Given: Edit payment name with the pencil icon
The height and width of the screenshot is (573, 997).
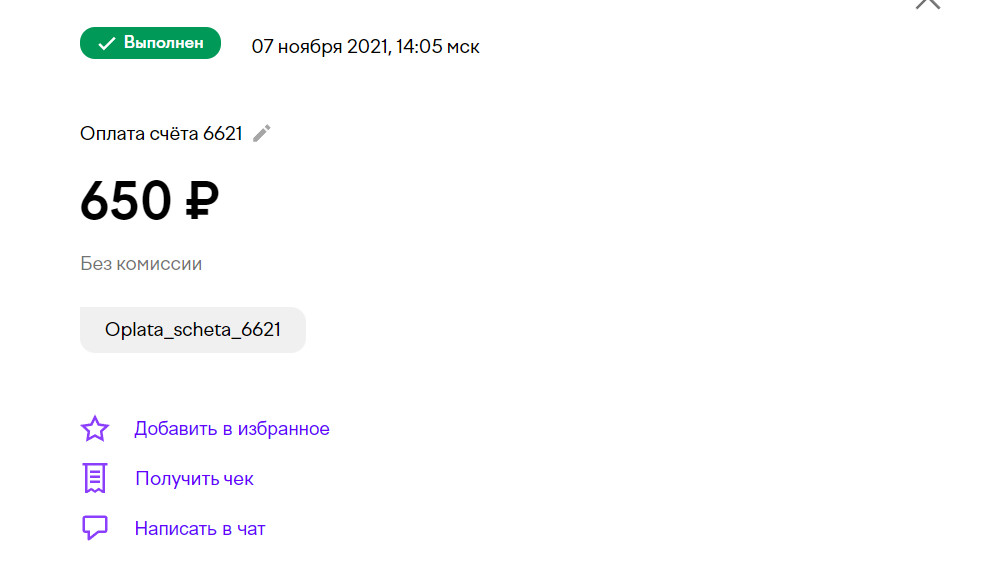Looking at the screenshot, I should pos(261,134).
